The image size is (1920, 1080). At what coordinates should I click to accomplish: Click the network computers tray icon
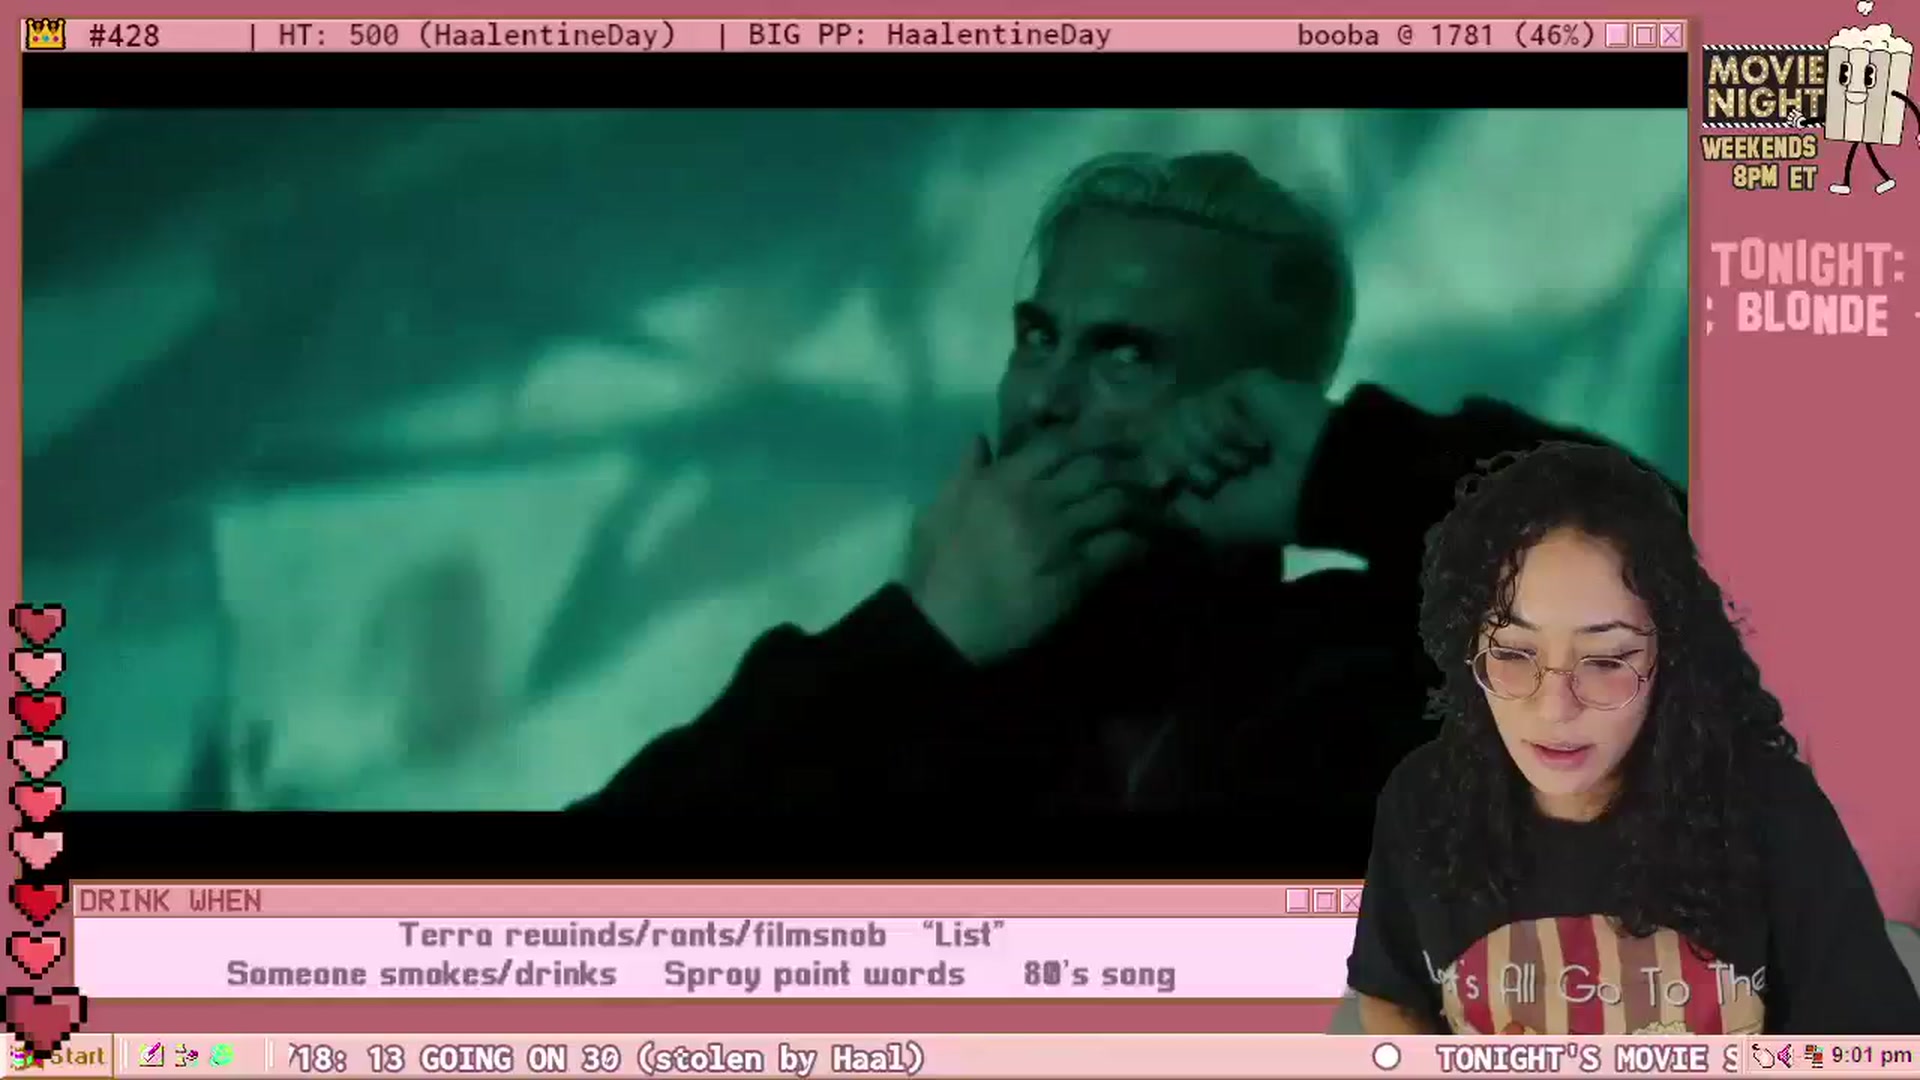1812,1056
